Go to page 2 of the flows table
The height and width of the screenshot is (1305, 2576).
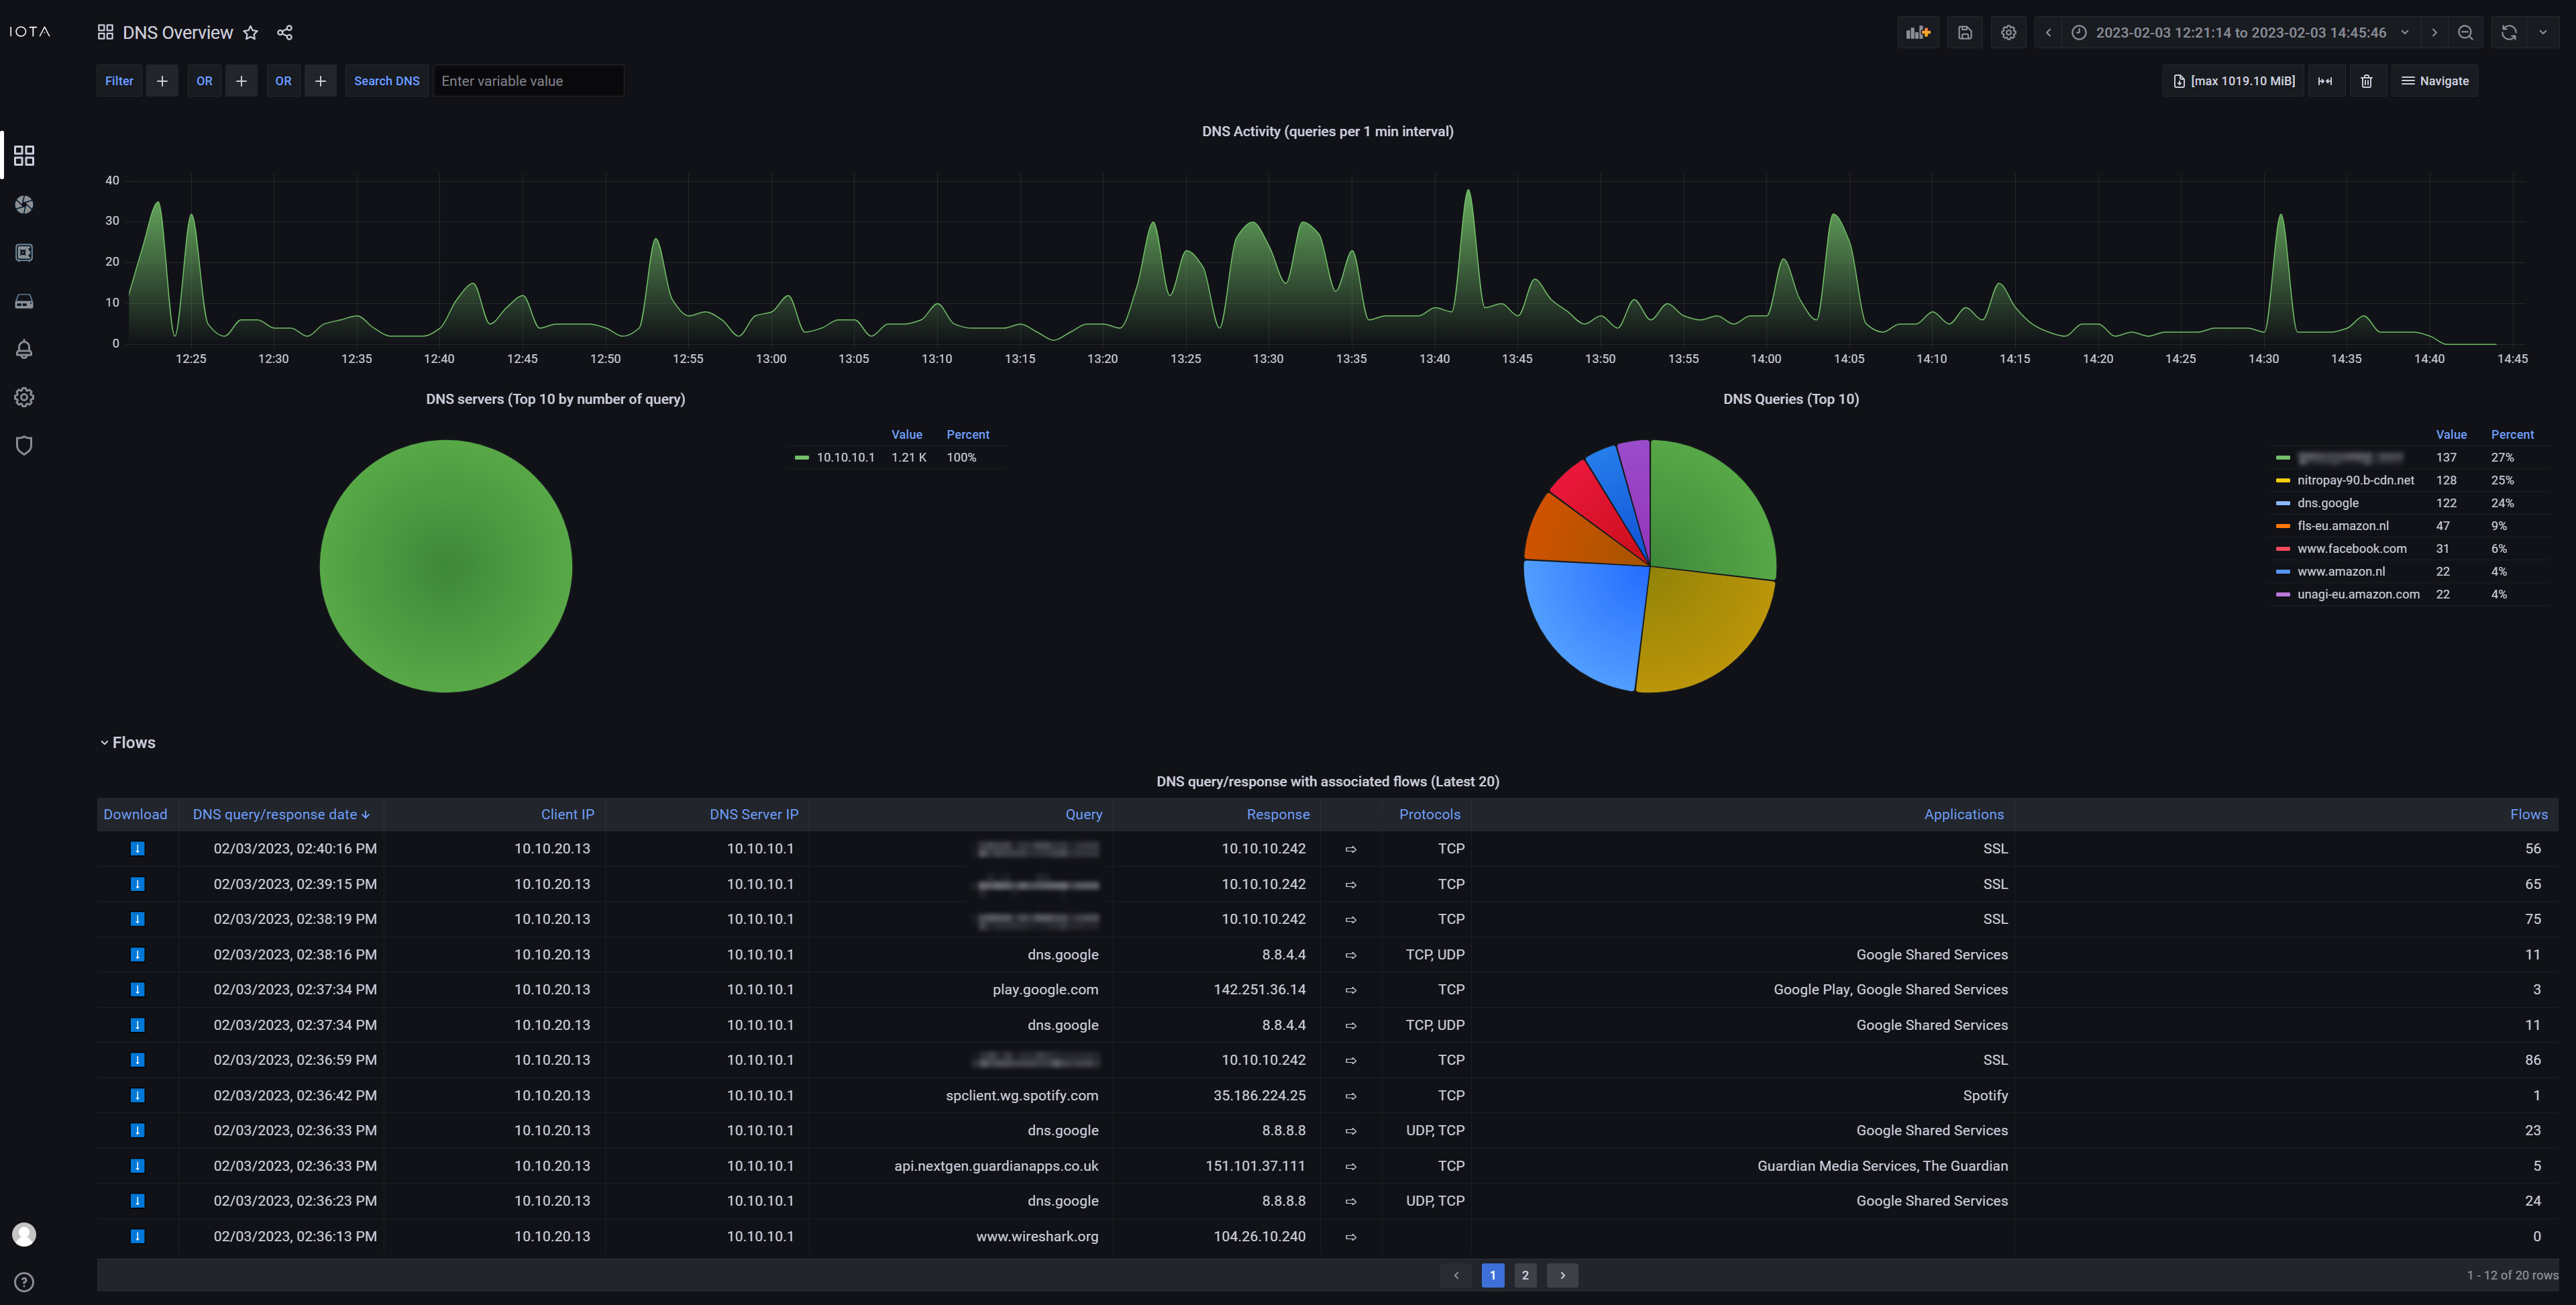(x=1525, y=1275)
